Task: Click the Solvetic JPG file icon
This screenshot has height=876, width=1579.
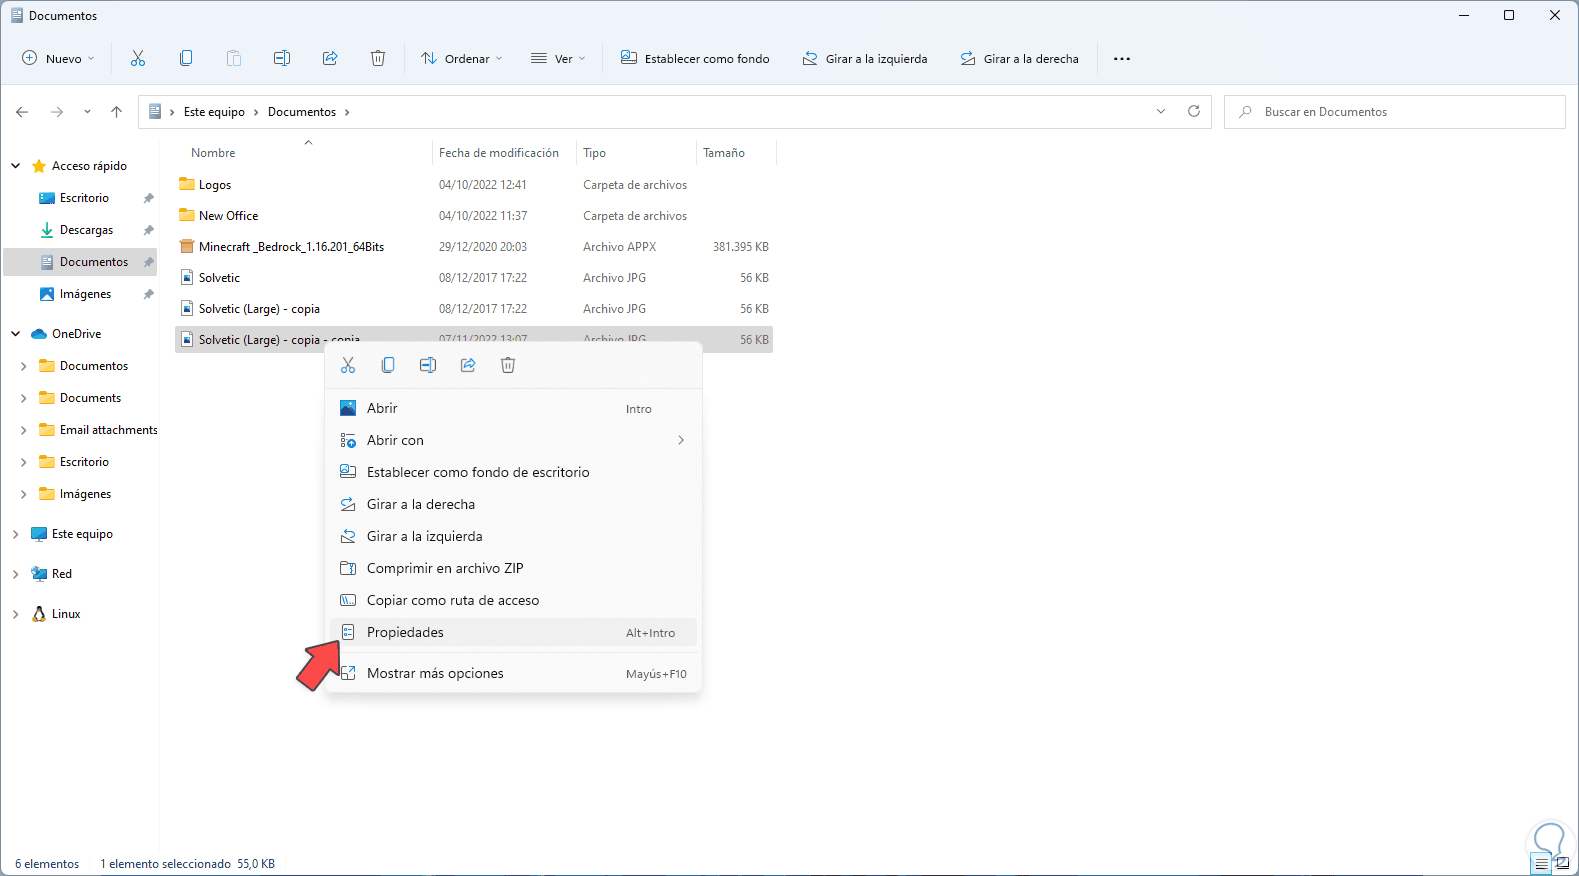Action: (x=187, y=278)
